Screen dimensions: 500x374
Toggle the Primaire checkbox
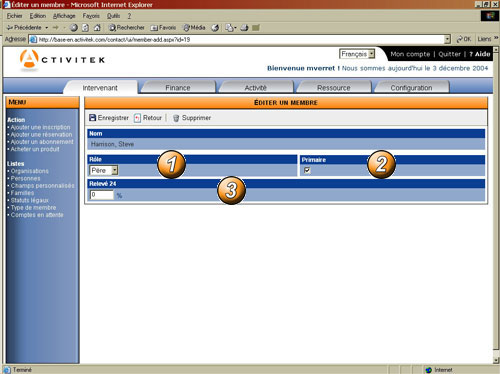click(307, 170)
